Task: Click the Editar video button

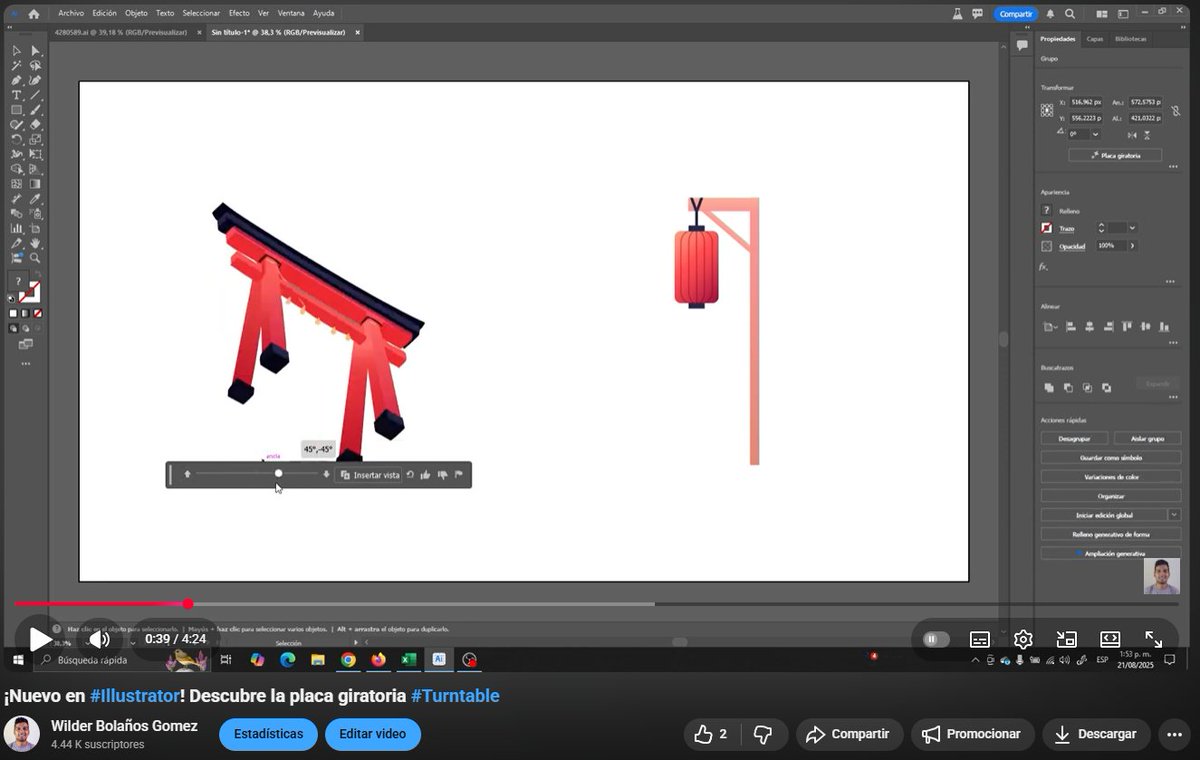Action: click(372, 734)
